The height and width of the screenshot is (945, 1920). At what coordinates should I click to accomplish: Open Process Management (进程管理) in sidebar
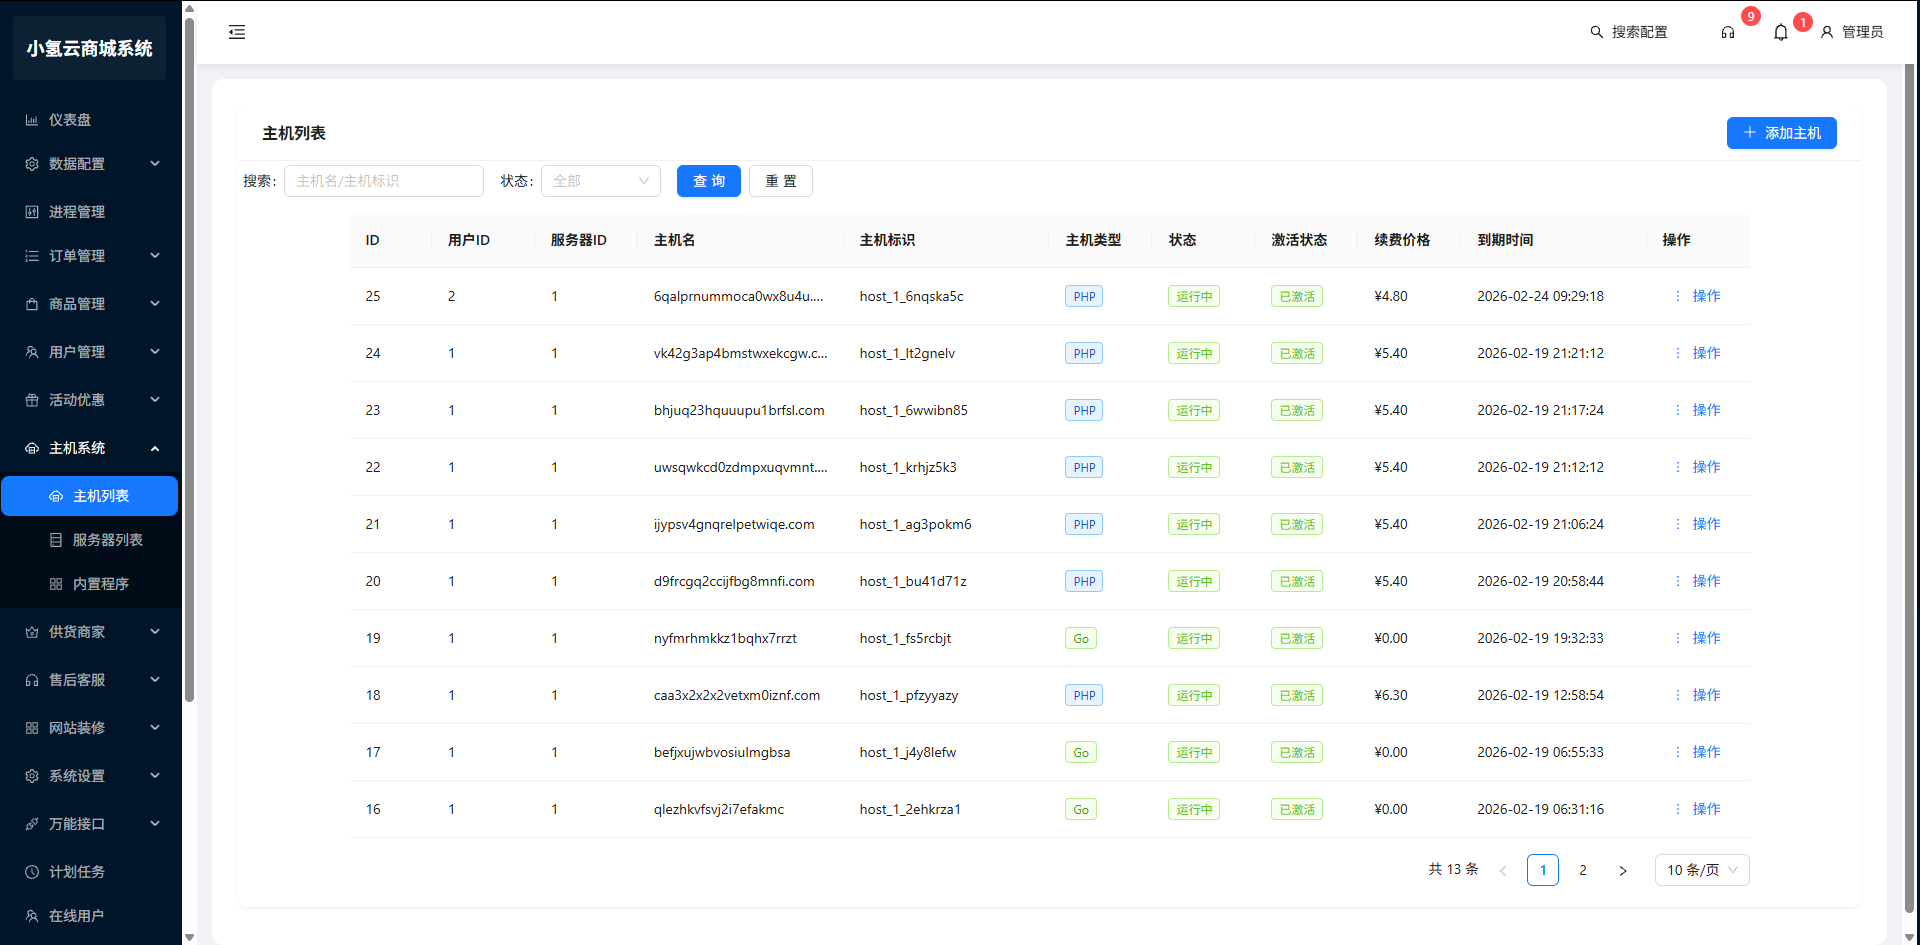click(77, 212)
